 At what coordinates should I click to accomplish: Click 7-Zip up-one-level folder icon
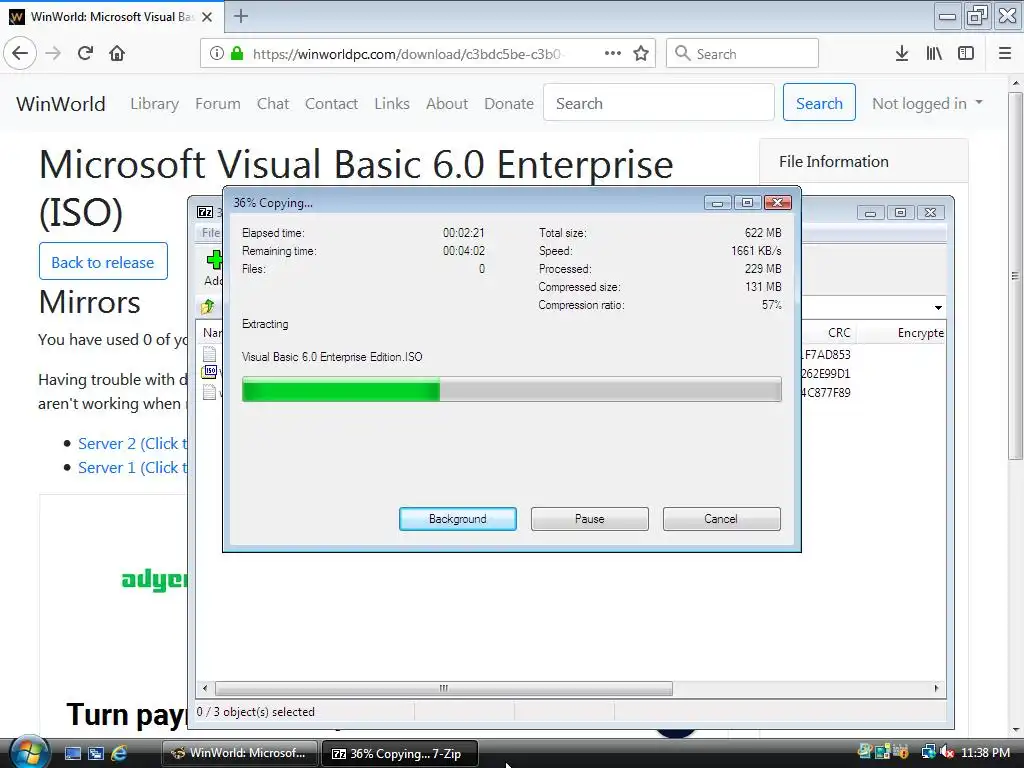pyautogui.click(x=208, y=306)
